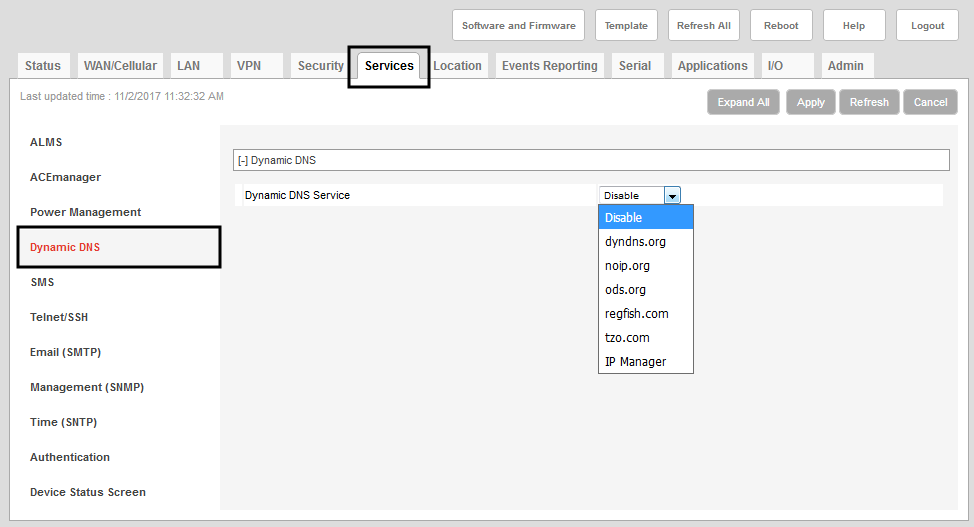Choose noip.org in the service list
Screen dimensions: 974x527
point(627,266)
